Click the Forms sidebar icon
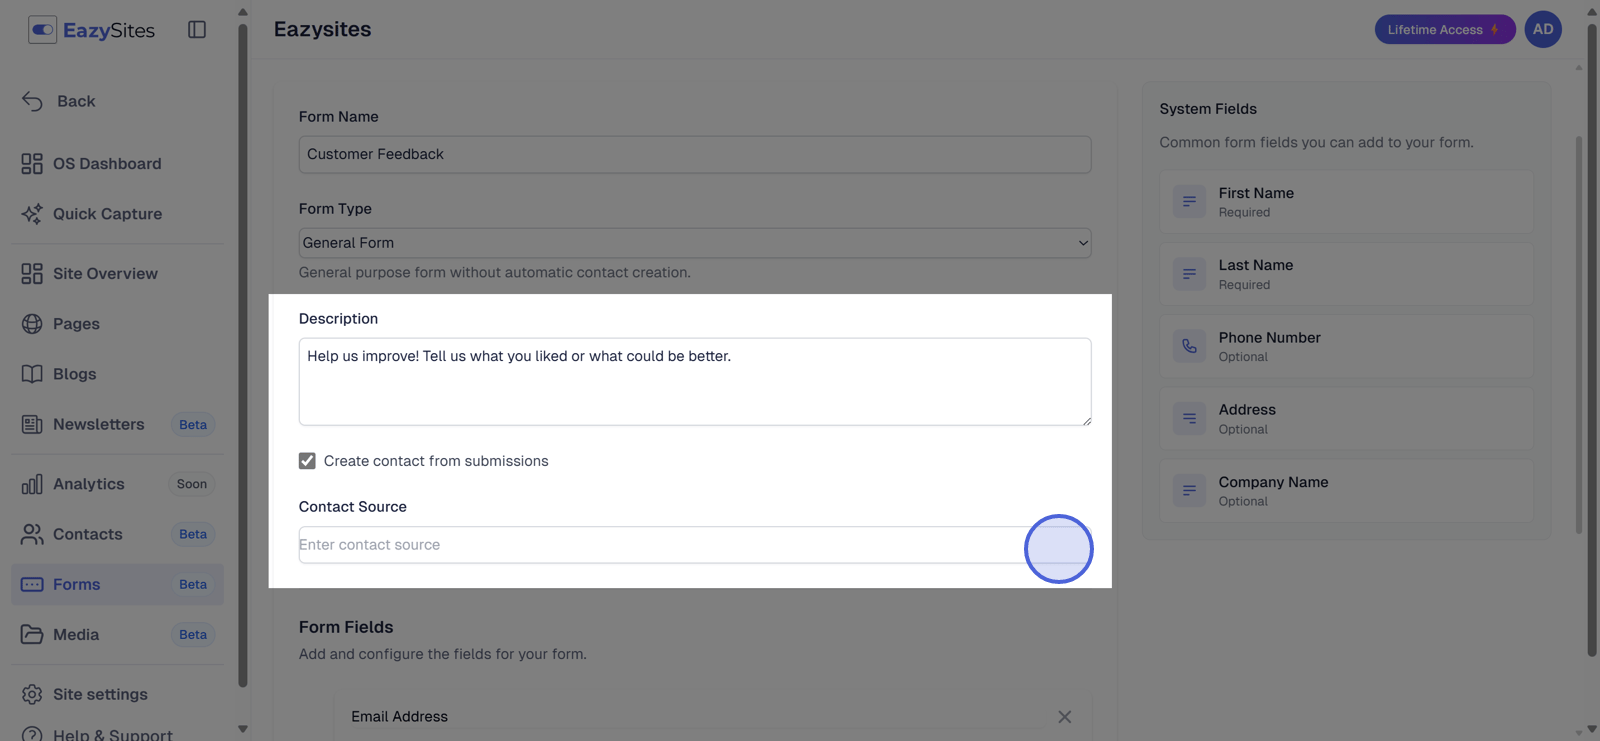 (x=32, y=584)
